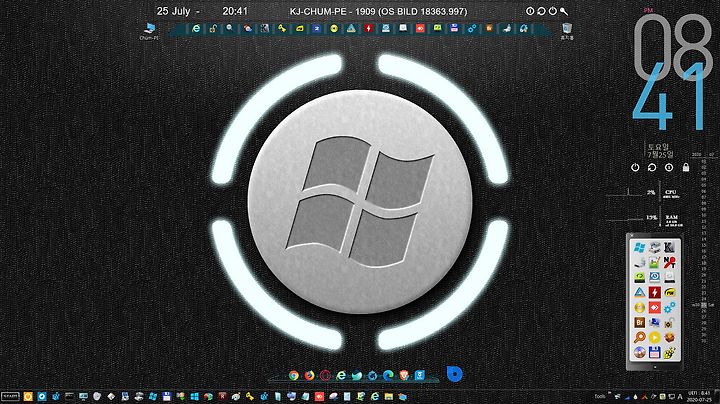Open the blue triangle Acronis icon in top dock
This screenshot has height=404, width=720.
pyautogui.click(x=351, y=28)
